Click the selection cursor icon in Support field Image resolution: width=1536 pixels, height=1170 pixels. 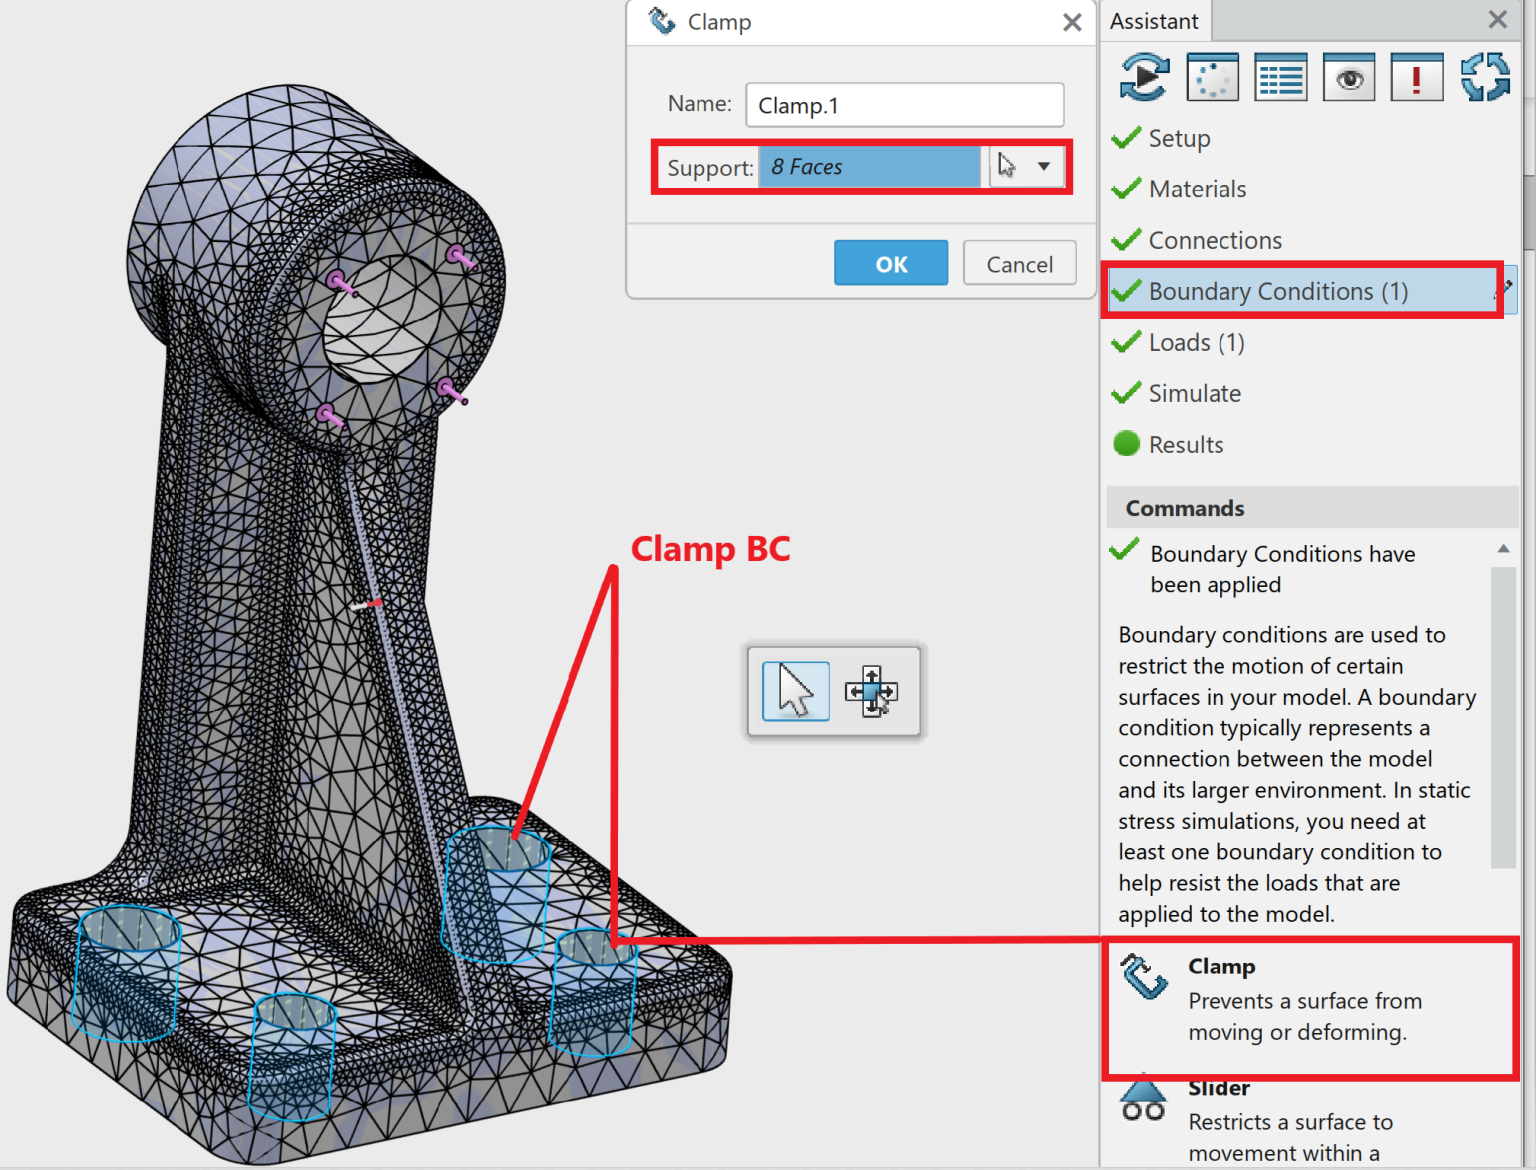1007,166
